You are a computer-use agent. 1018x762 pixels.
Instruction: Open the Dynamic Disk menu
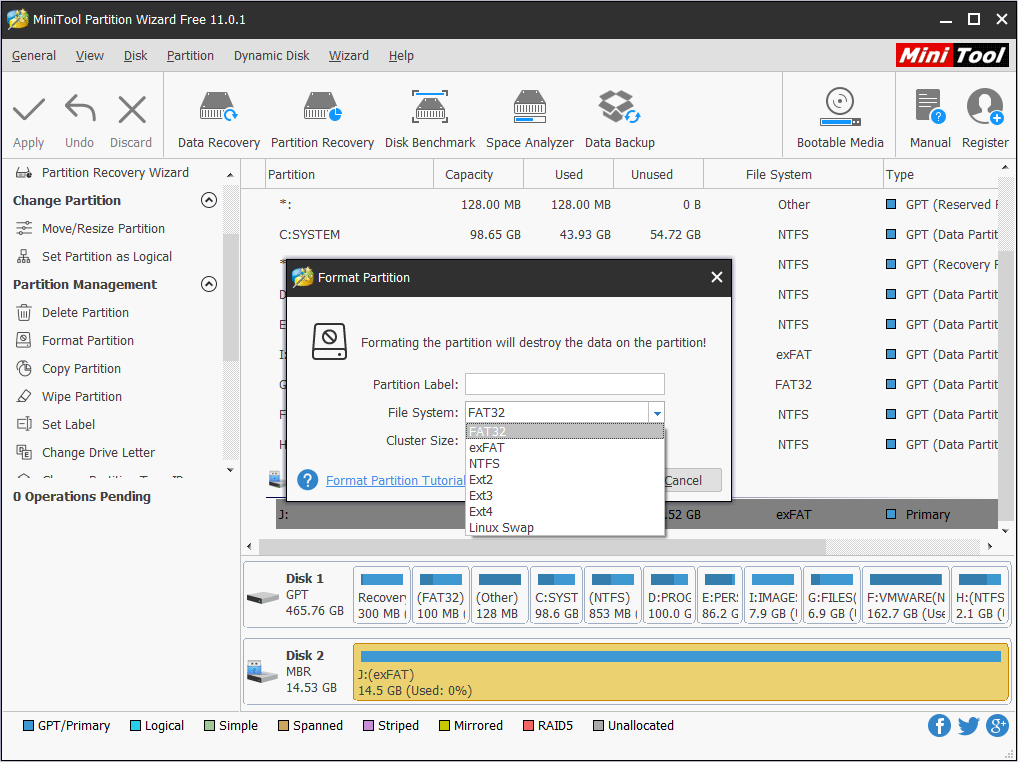271,56
